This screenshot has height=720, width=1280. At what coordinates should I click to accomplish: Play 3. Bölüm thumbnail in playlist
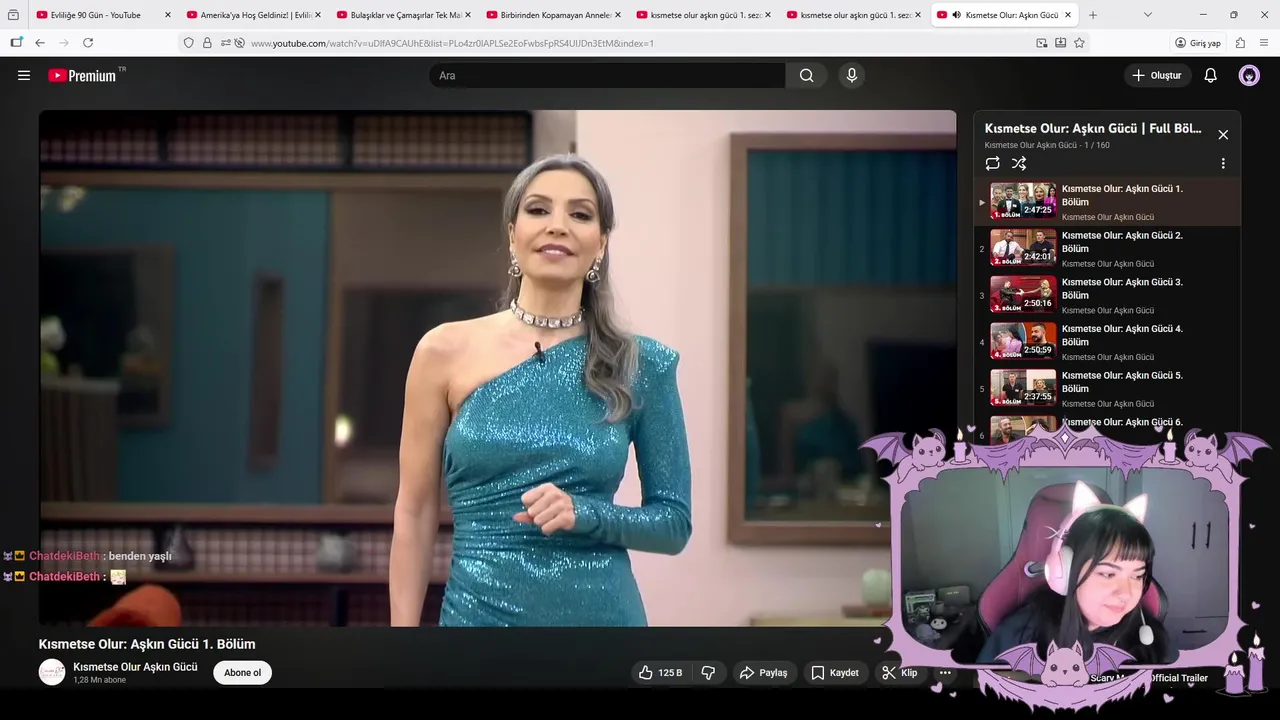coord(1023,294)
